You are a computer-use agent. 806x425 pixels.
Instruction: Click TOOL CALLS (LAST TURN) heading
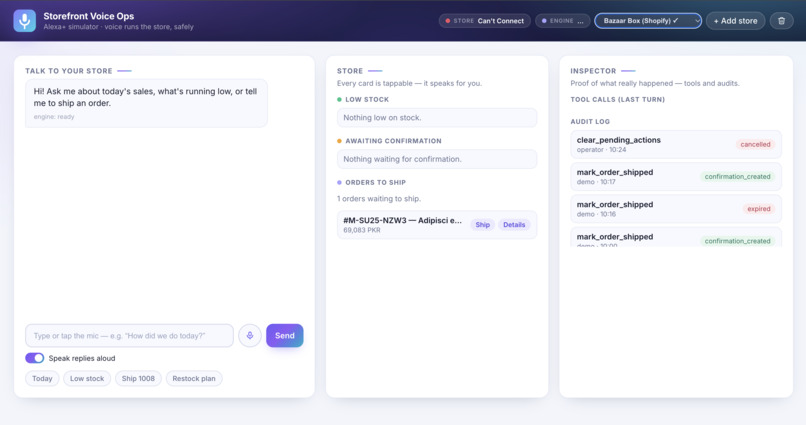617,100
